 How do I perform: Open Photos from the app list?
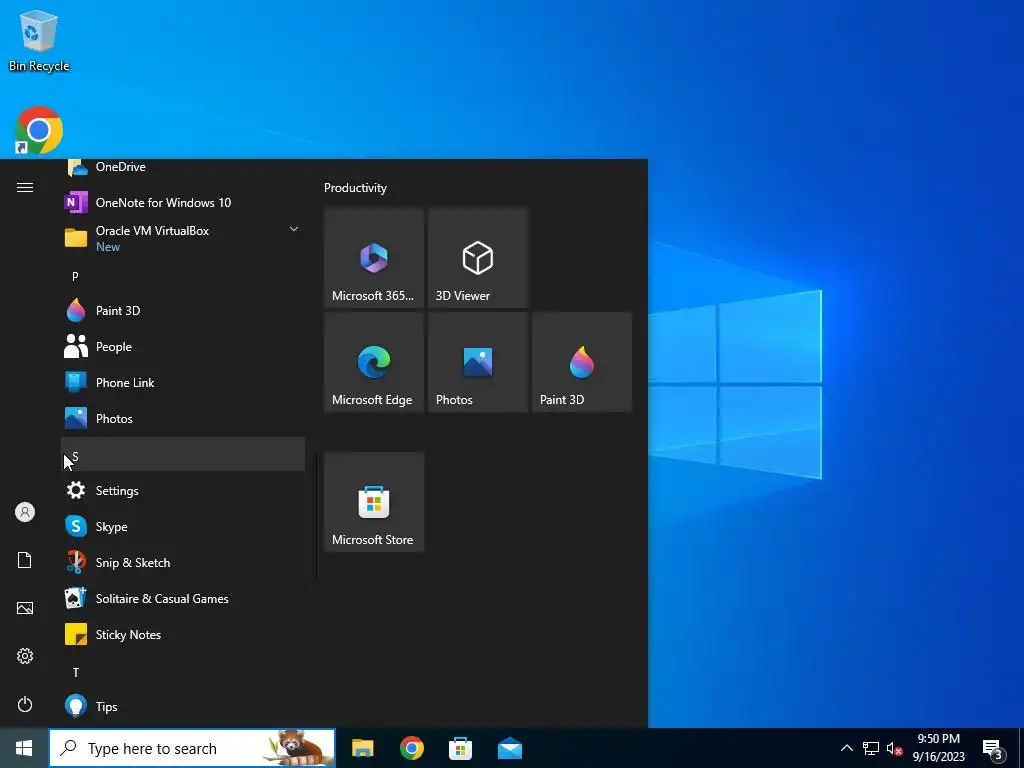pos(183,419)
